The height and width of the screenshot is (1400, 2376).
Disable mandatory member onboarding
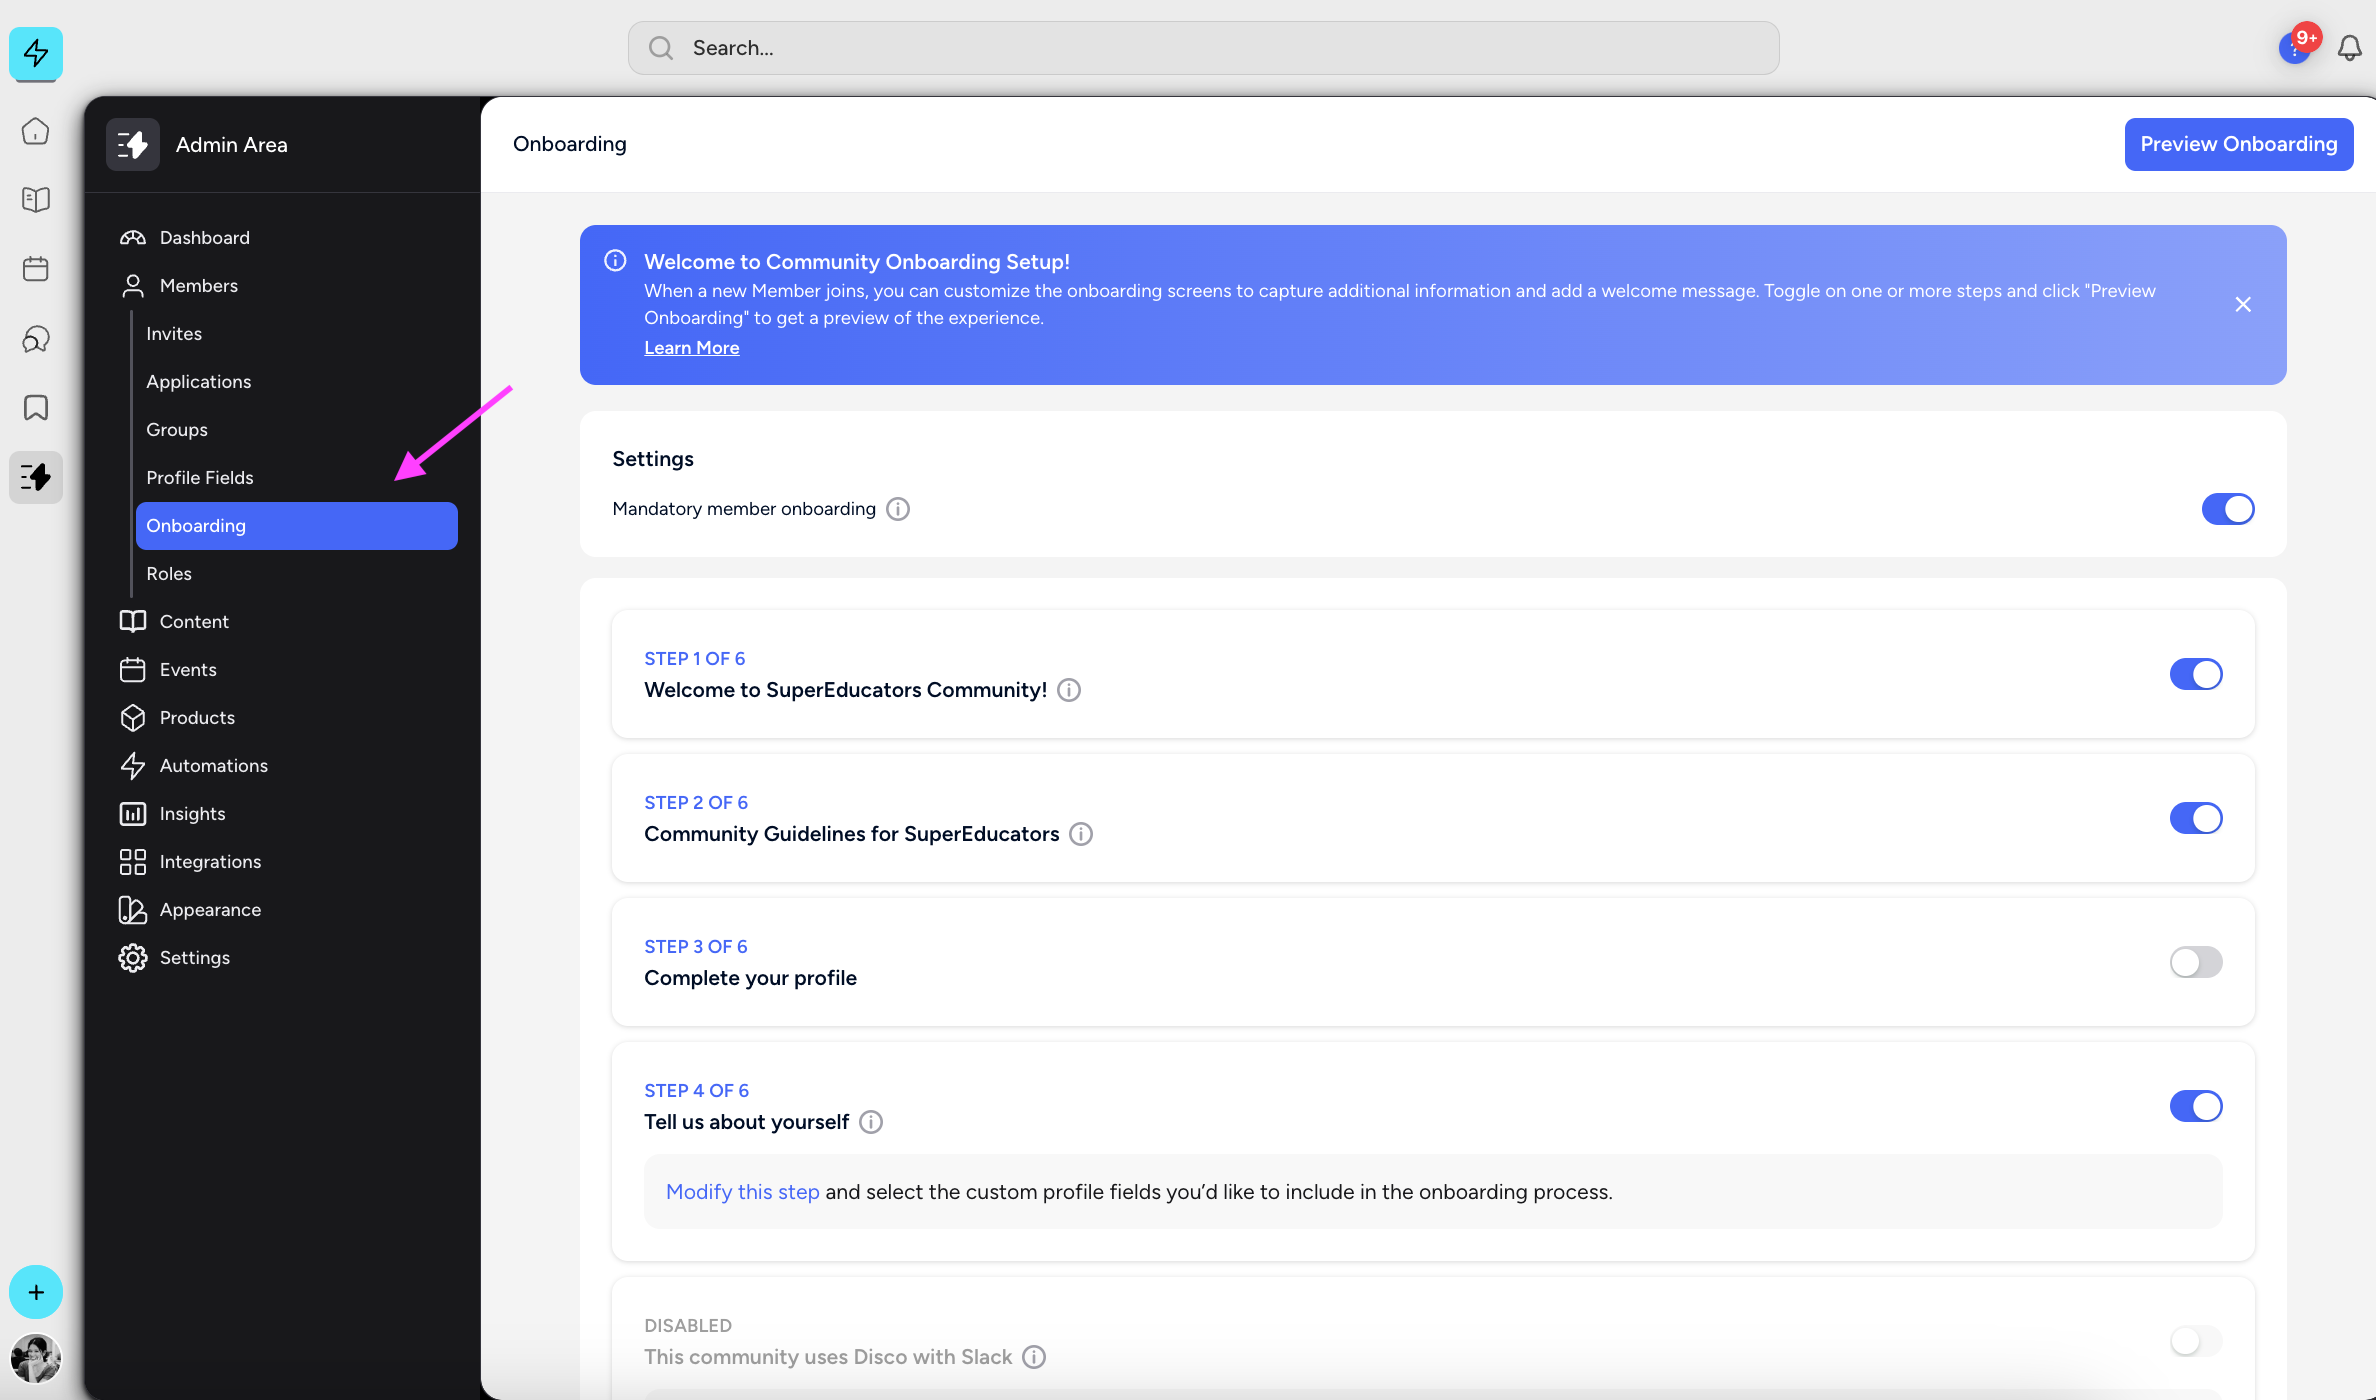point(2228,509)
